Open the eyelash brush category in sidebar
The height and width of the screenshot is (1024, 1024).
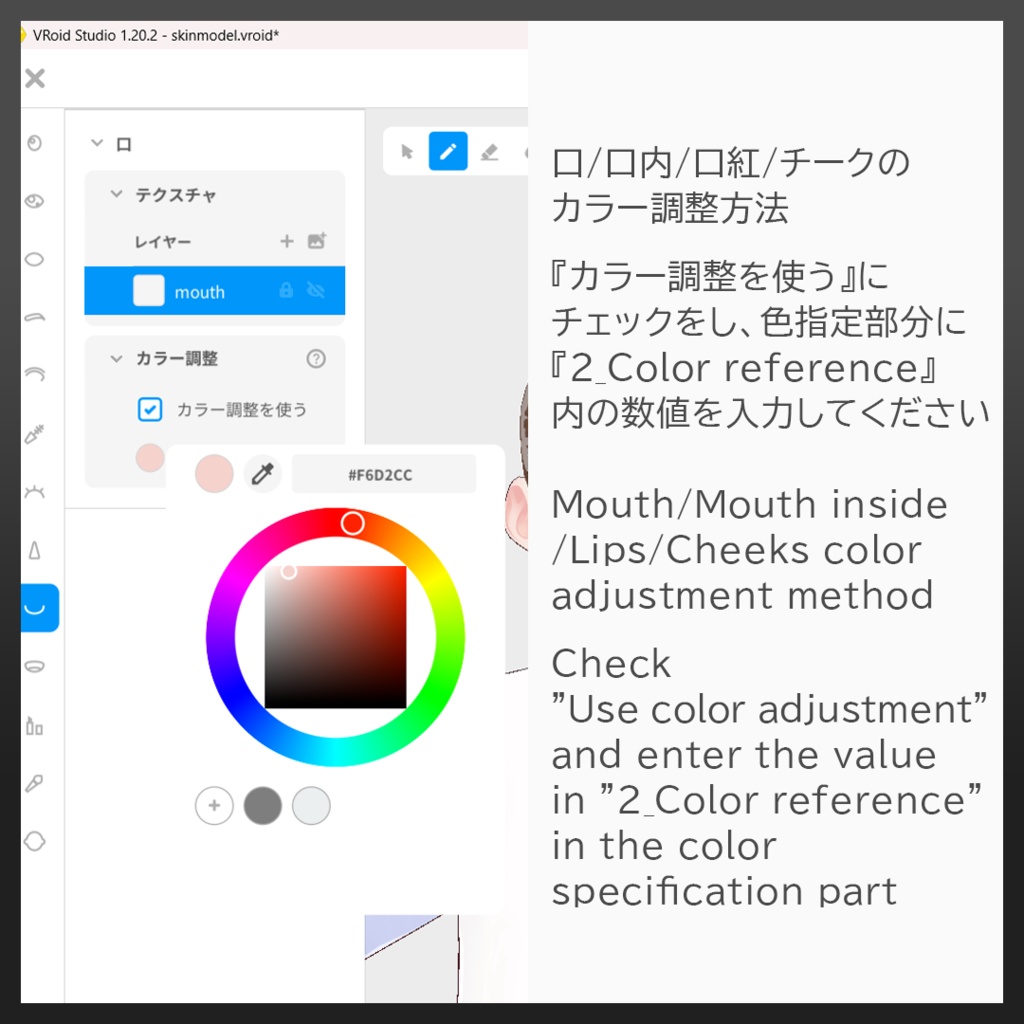point(35,433)
